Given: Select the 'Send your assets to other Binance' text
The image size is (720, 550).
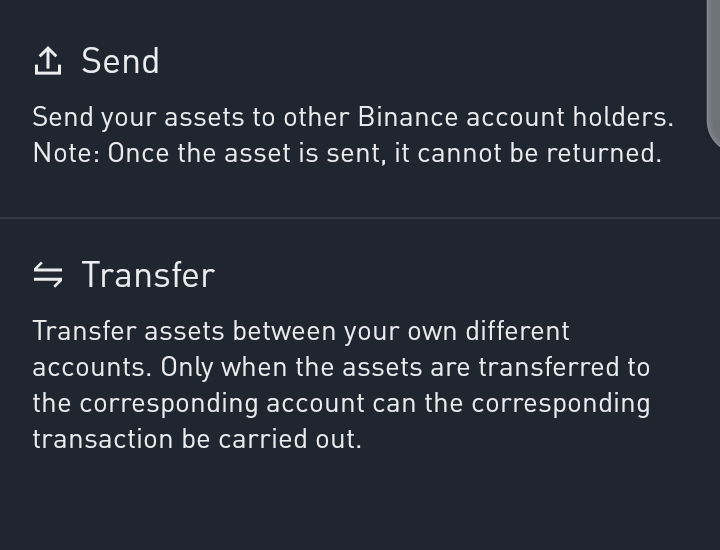Looking at the screenshot, I should coord(245,117).
